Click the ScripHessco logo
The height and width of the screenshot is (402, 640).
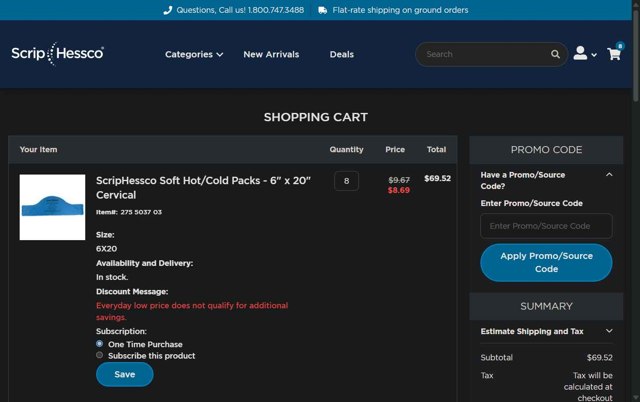click(x=58, y=53)
